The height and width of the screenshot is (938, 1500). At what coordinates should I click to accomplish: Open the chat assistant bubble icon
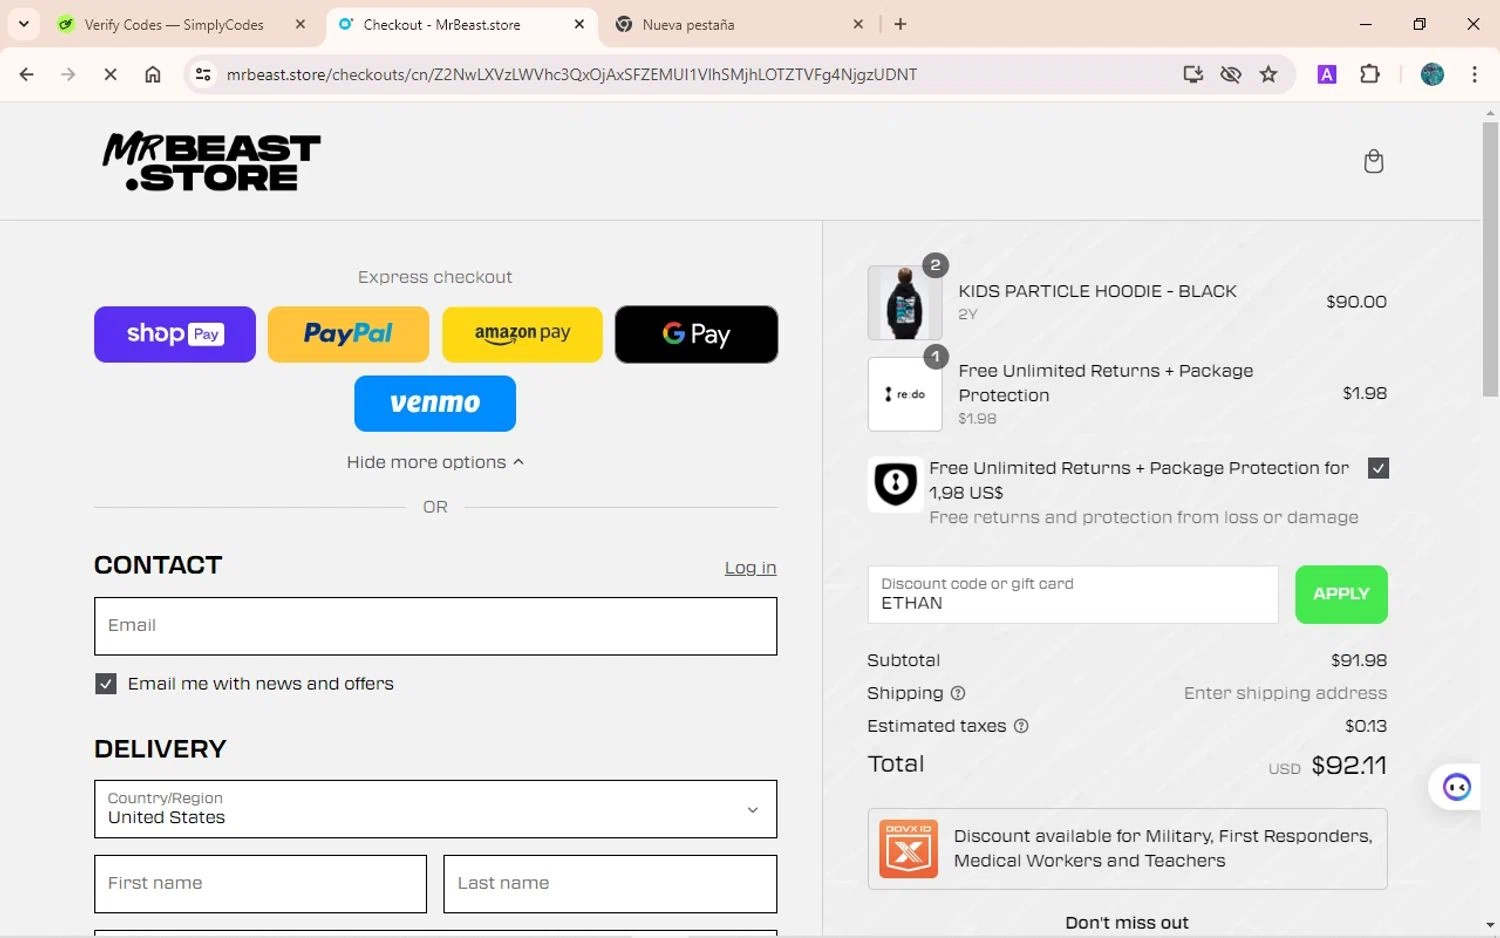point(1456,787)
